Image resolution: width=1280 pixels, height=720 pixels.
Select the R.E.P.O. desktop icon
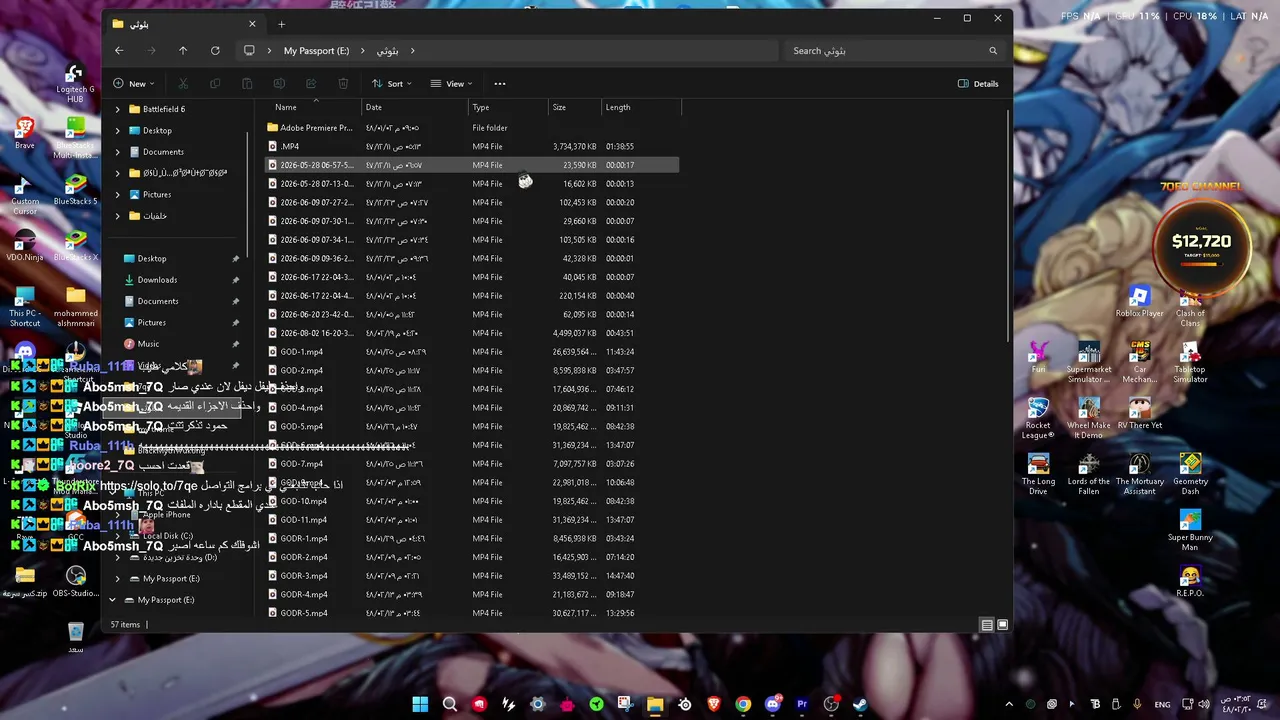coord(1190,582)
